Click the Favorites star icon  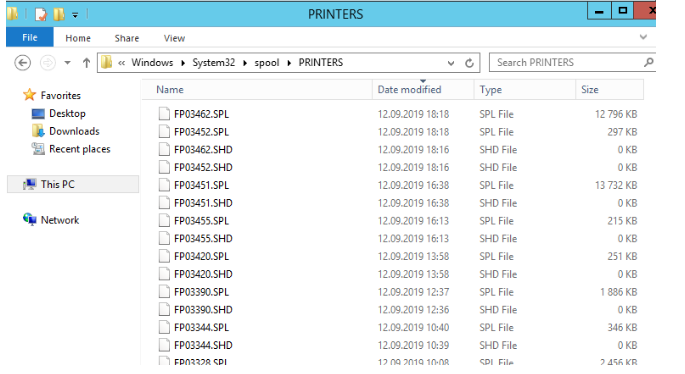point(29,95)
